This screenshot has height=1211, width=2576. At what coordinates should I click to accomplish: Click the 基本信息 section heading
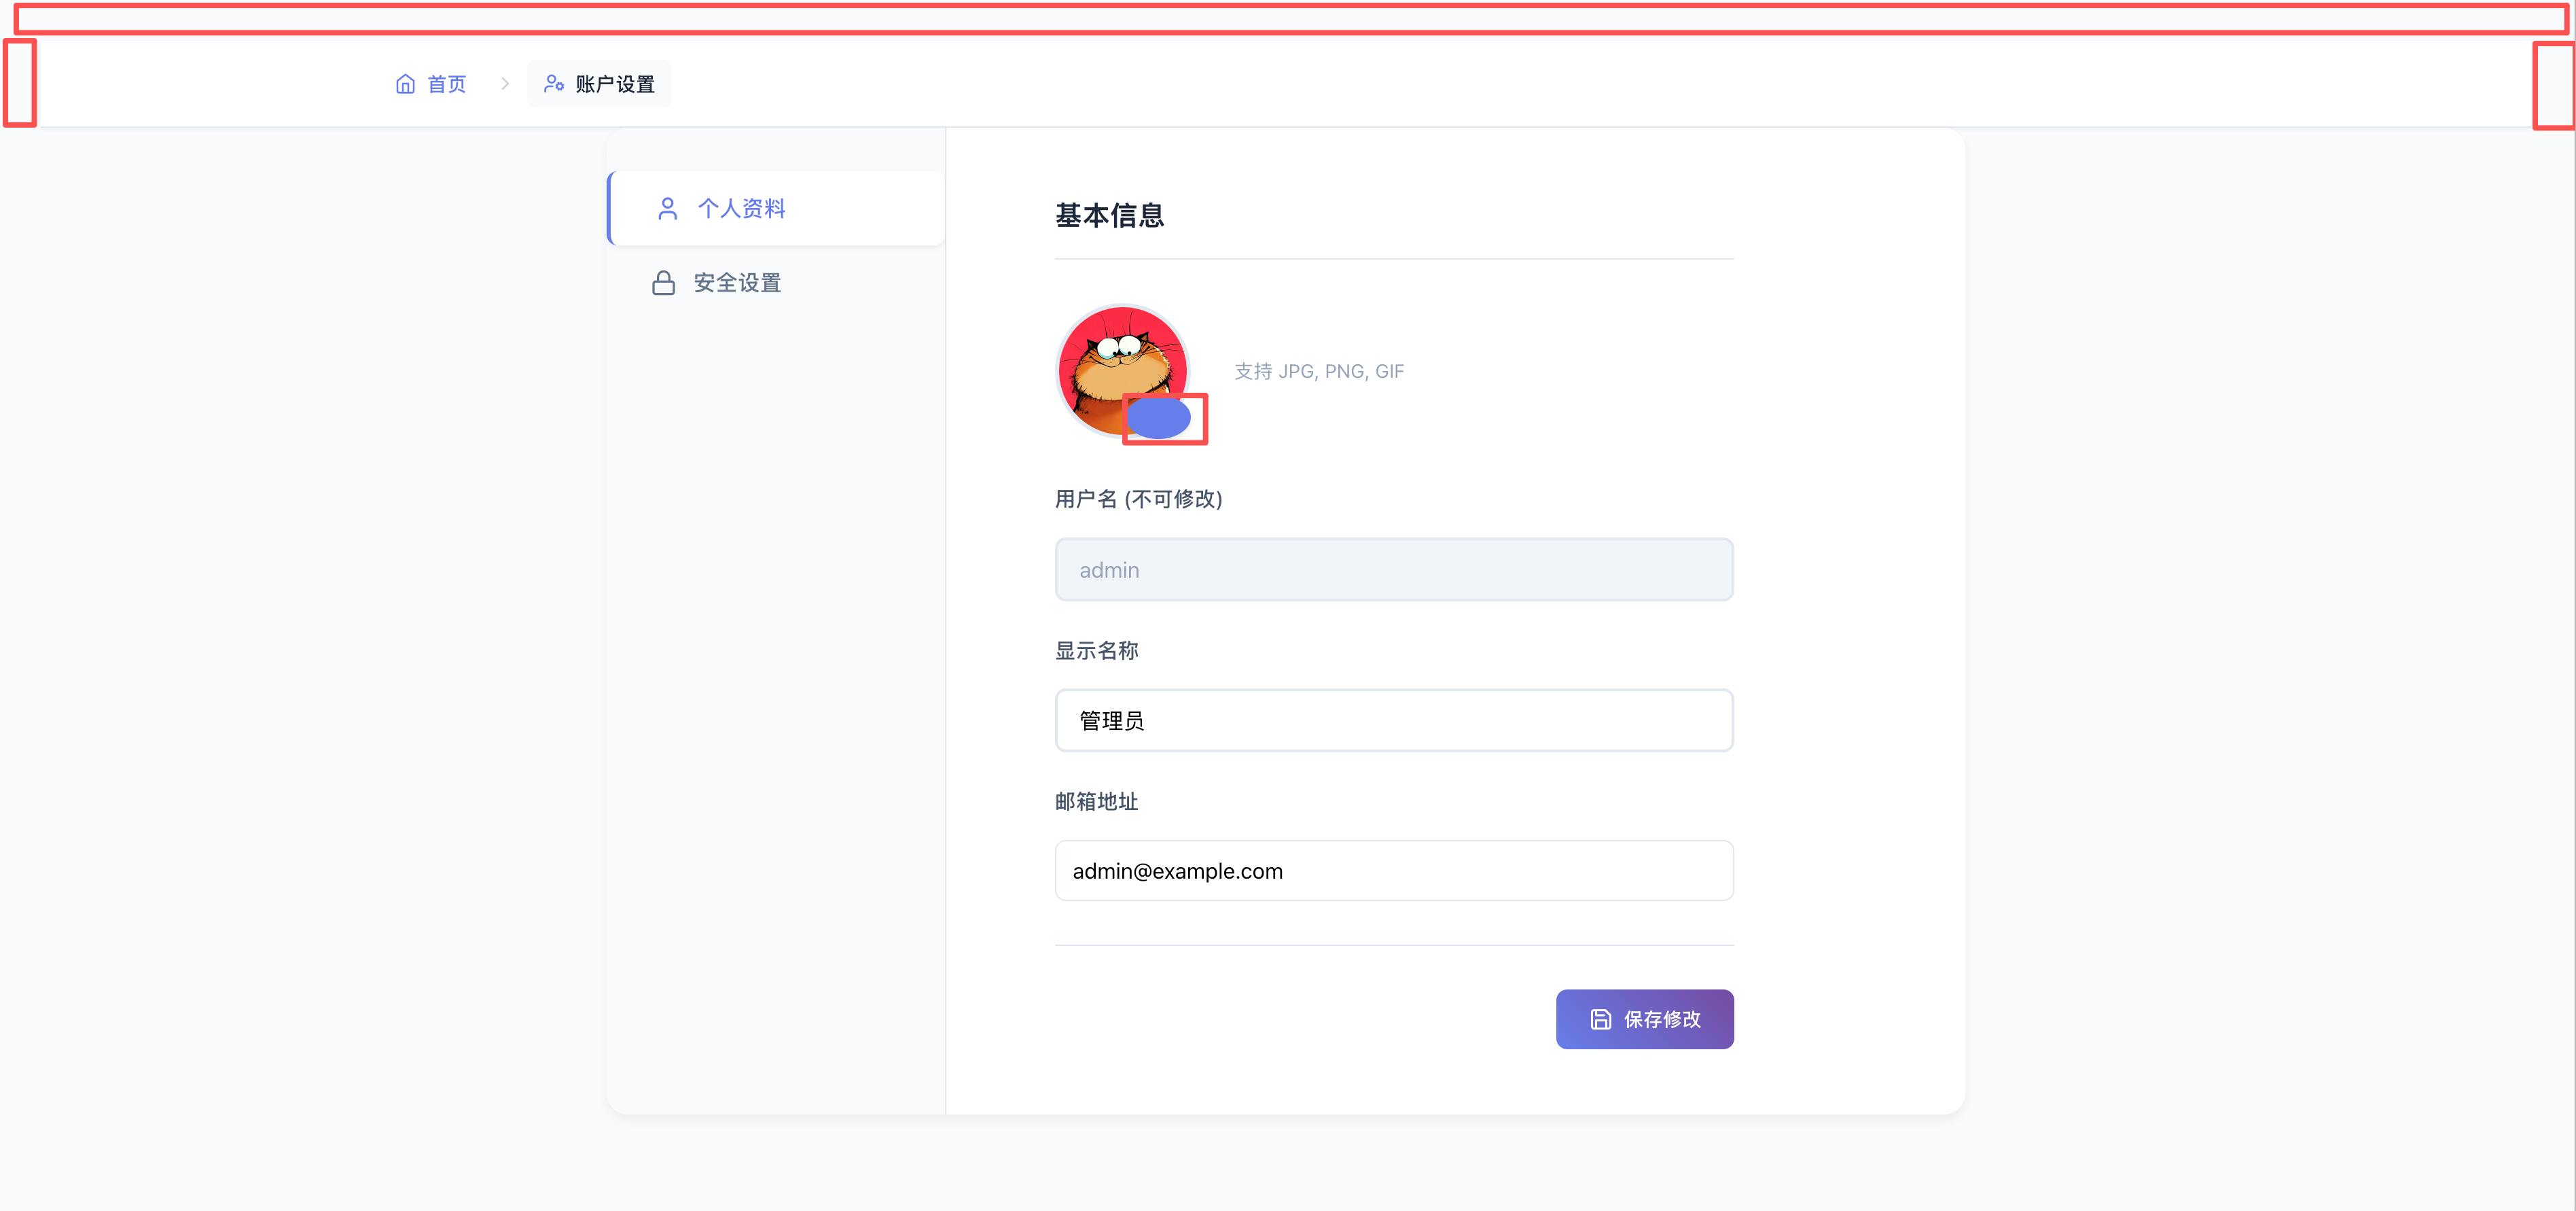tap(1109, 215)
